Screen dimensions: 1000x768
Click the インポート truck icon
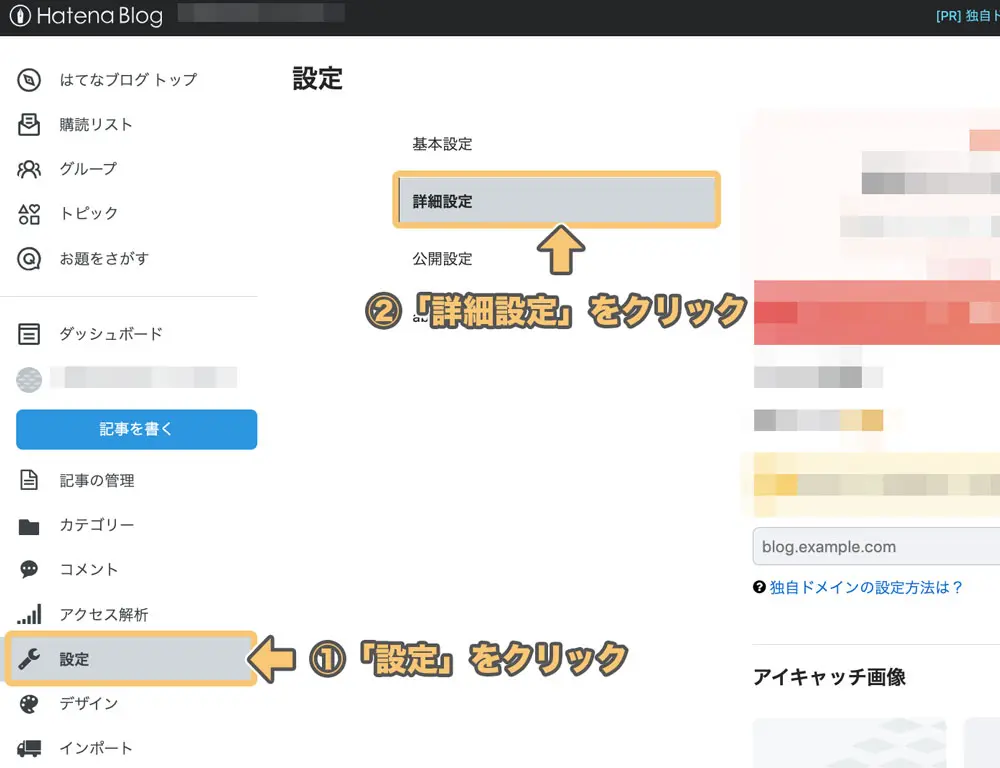pyautogui.click(x=29, y=748)
